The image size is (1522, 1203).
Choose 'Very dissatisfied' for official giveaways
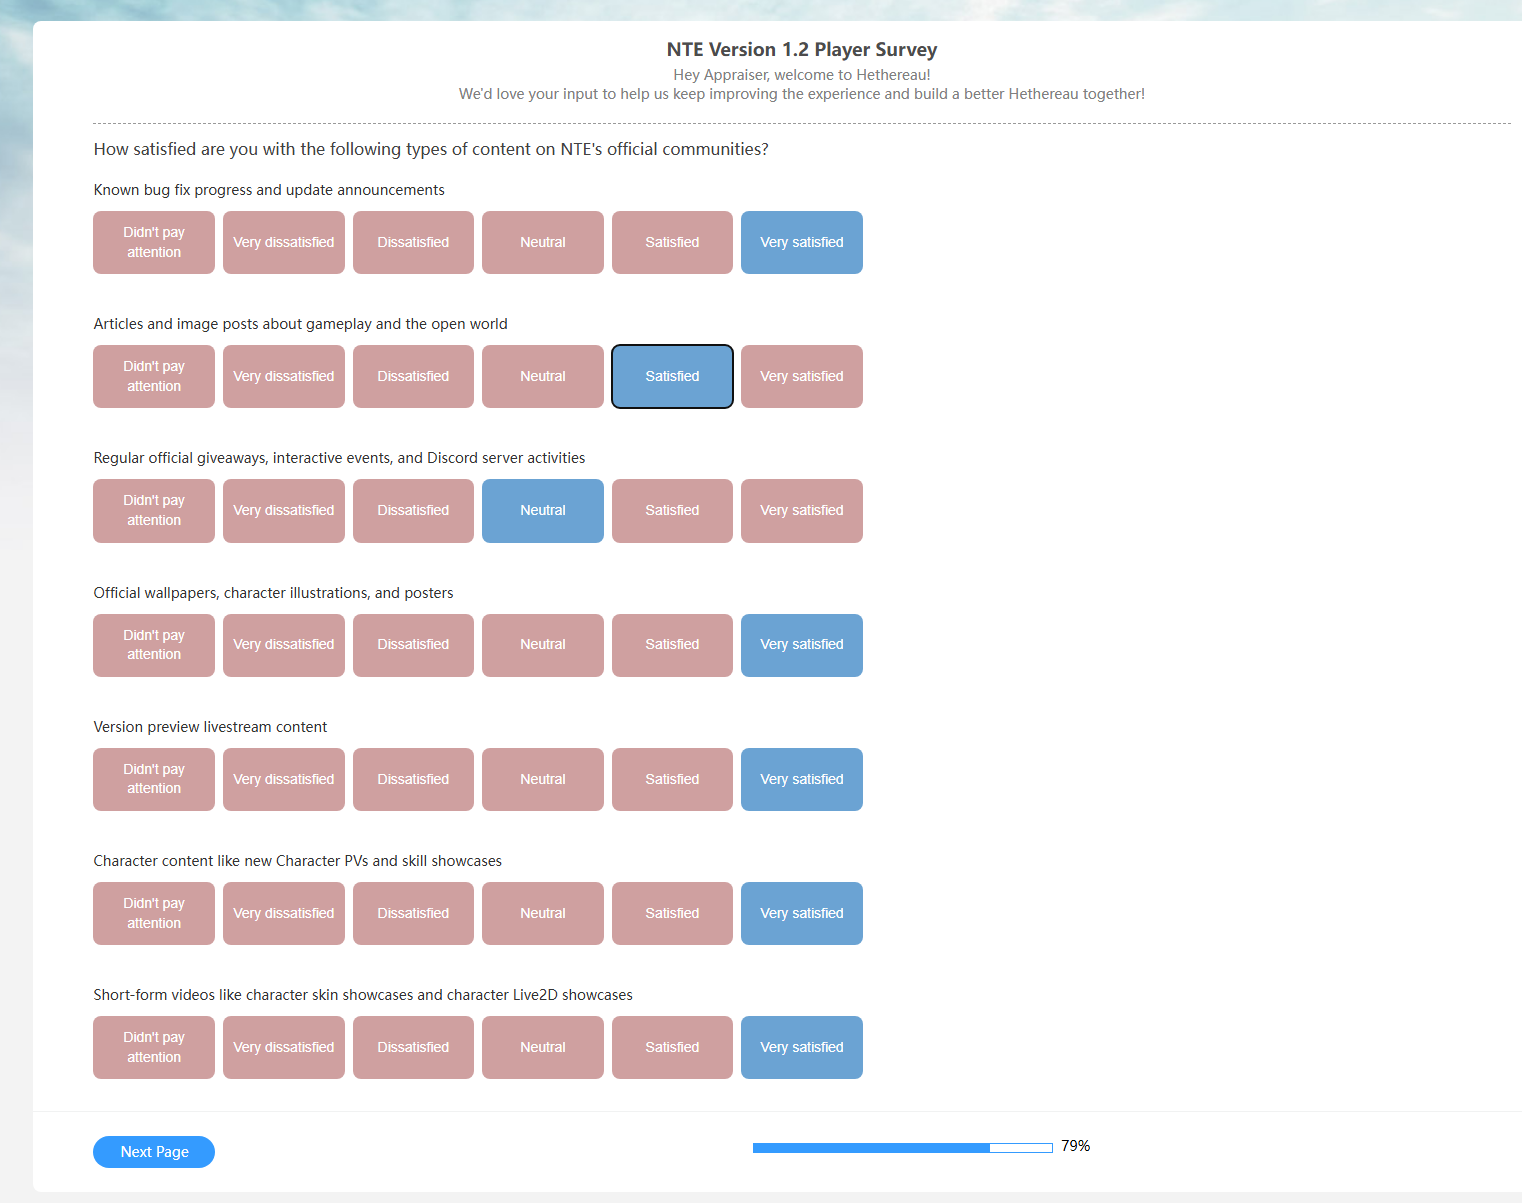point(284,511)
